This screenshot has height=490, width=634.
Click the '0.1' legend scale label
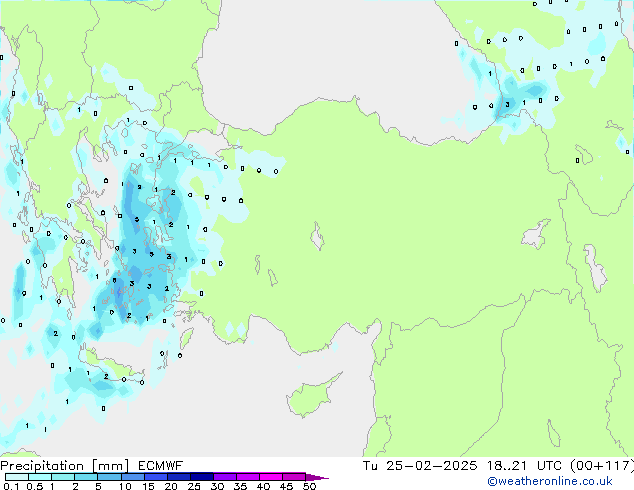pos(11,486)
